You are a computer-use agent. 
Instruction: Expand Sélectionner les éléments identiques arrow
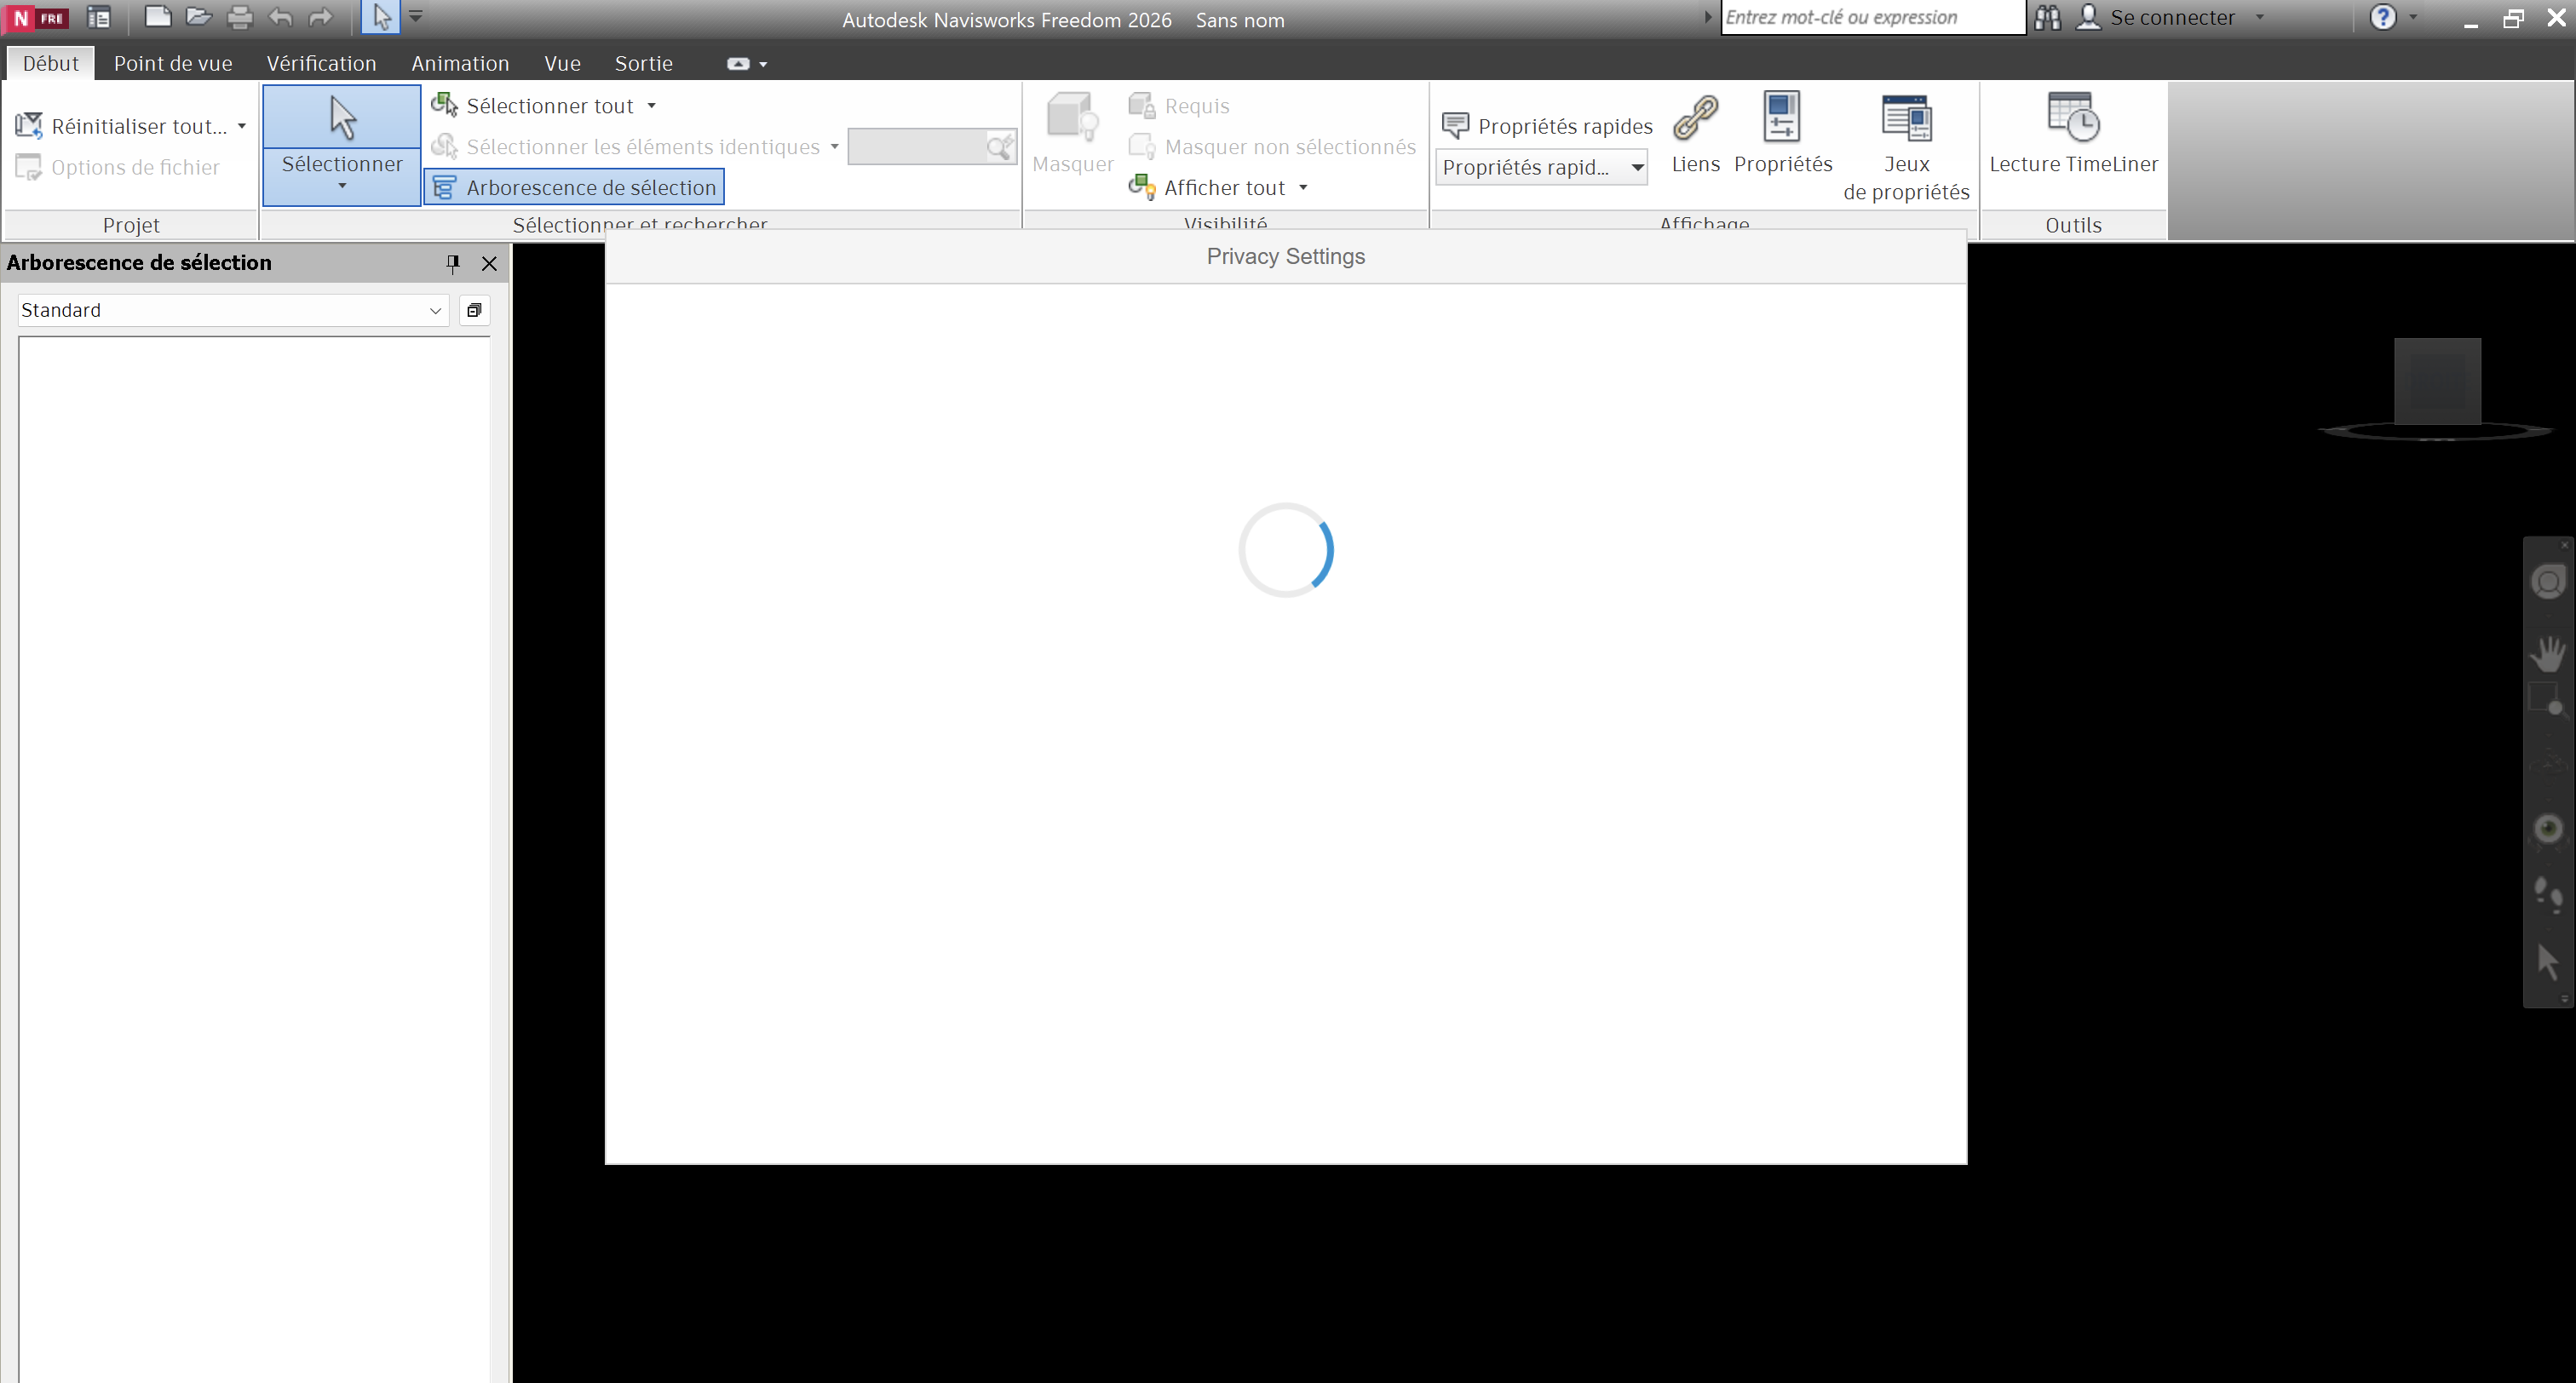(834, 147)
